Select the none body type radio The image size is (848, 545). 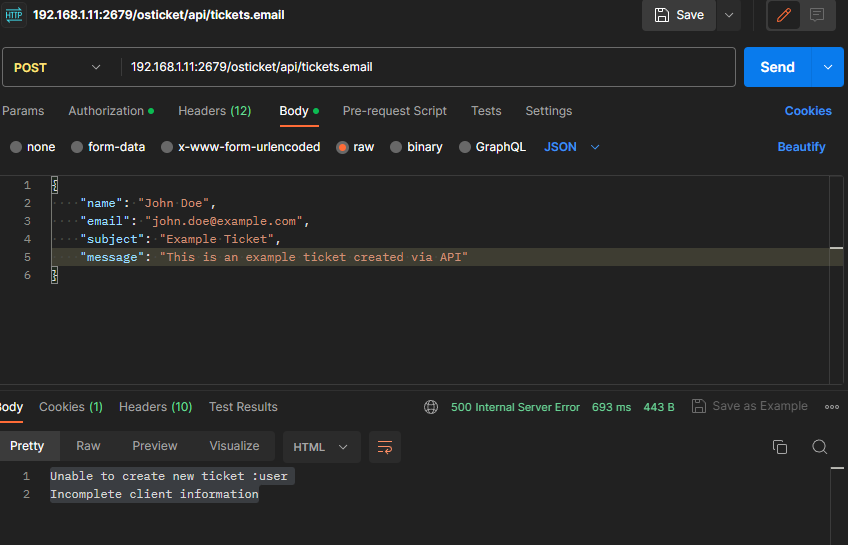16,147
